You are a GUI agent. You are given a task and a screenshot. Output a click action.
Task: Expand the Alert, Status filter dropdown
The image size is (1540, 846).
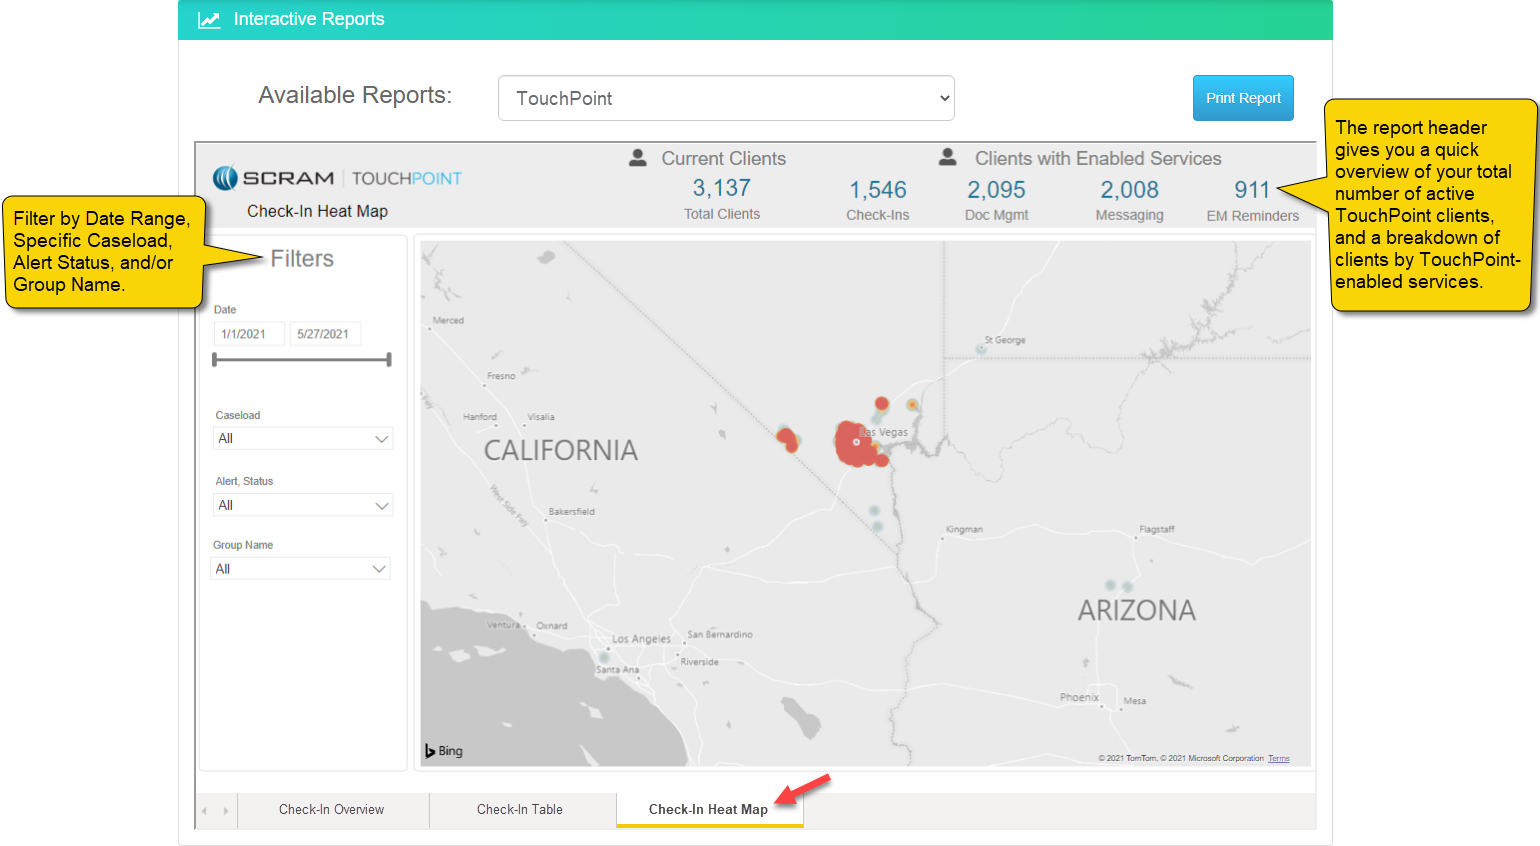pyautogui.click(x=303, y=506)
